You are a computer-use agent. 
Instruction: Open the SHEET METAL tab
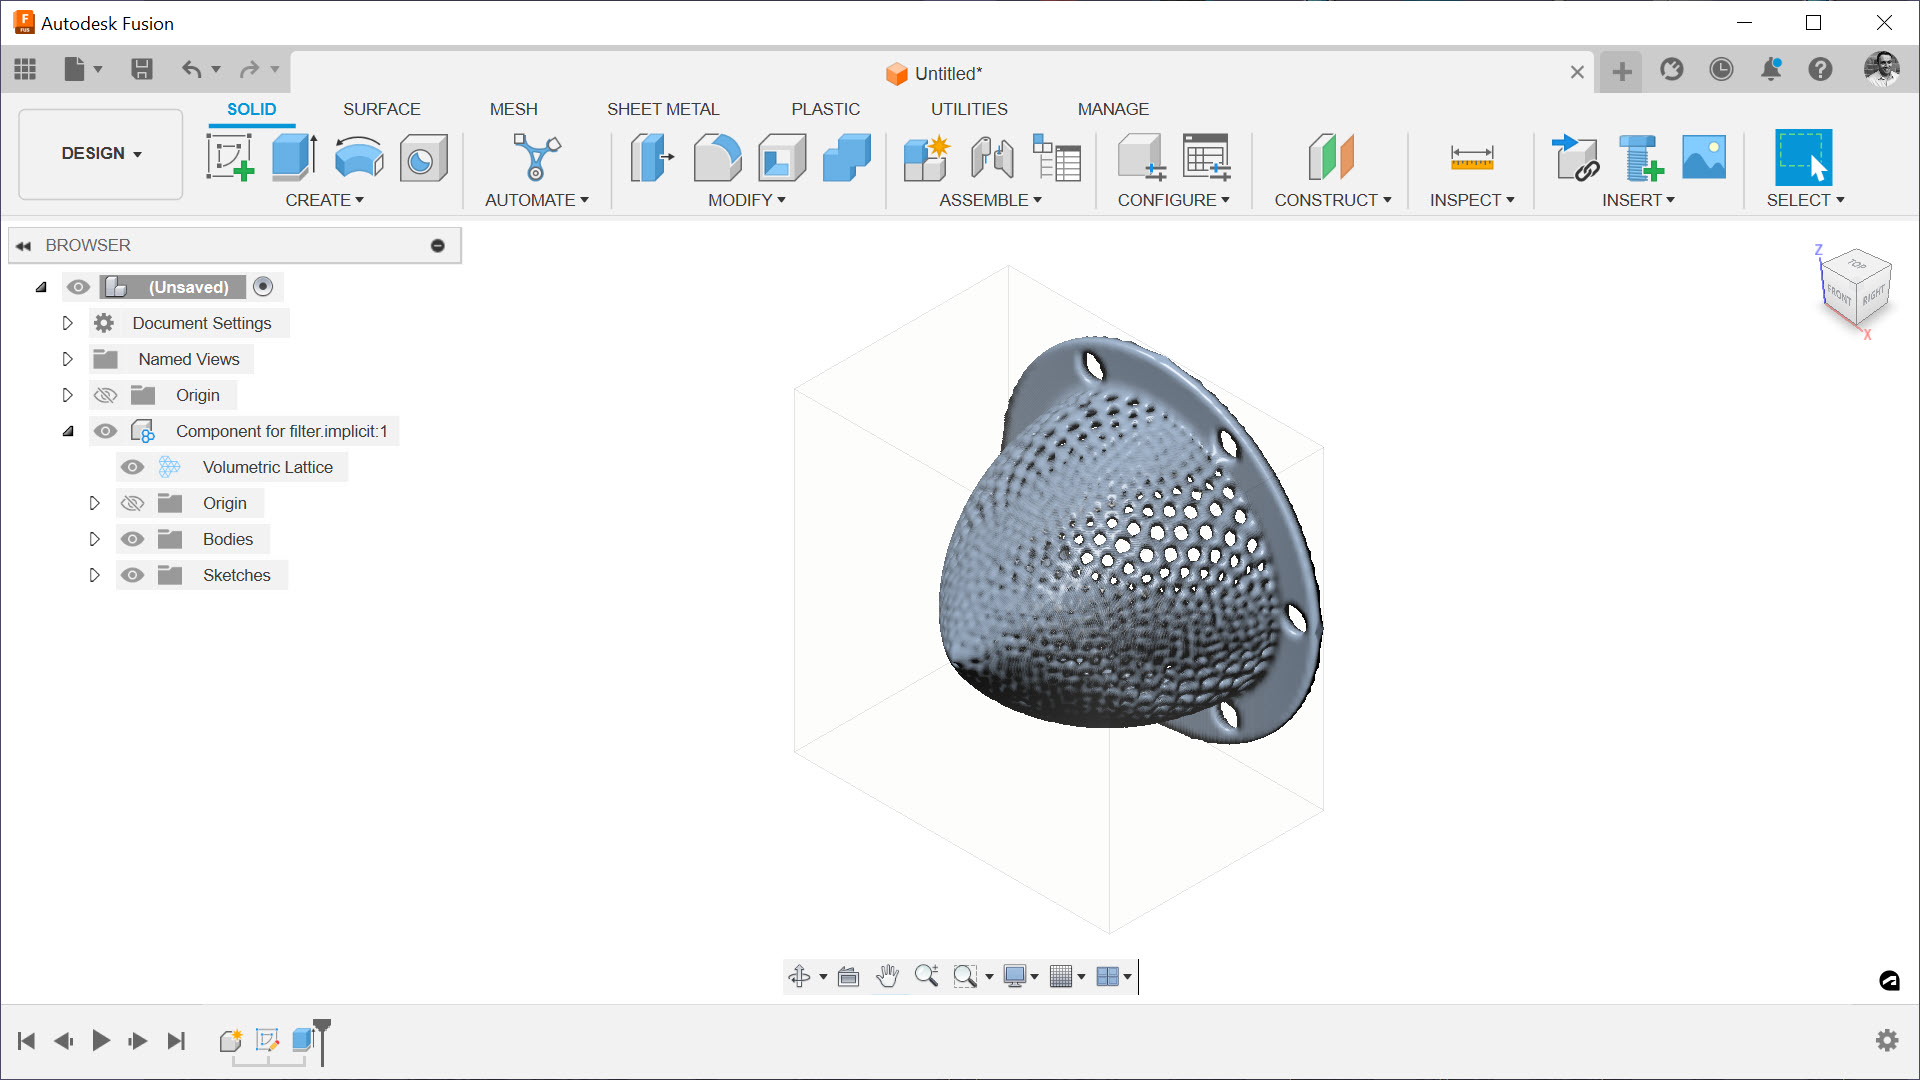click(662, 109)
